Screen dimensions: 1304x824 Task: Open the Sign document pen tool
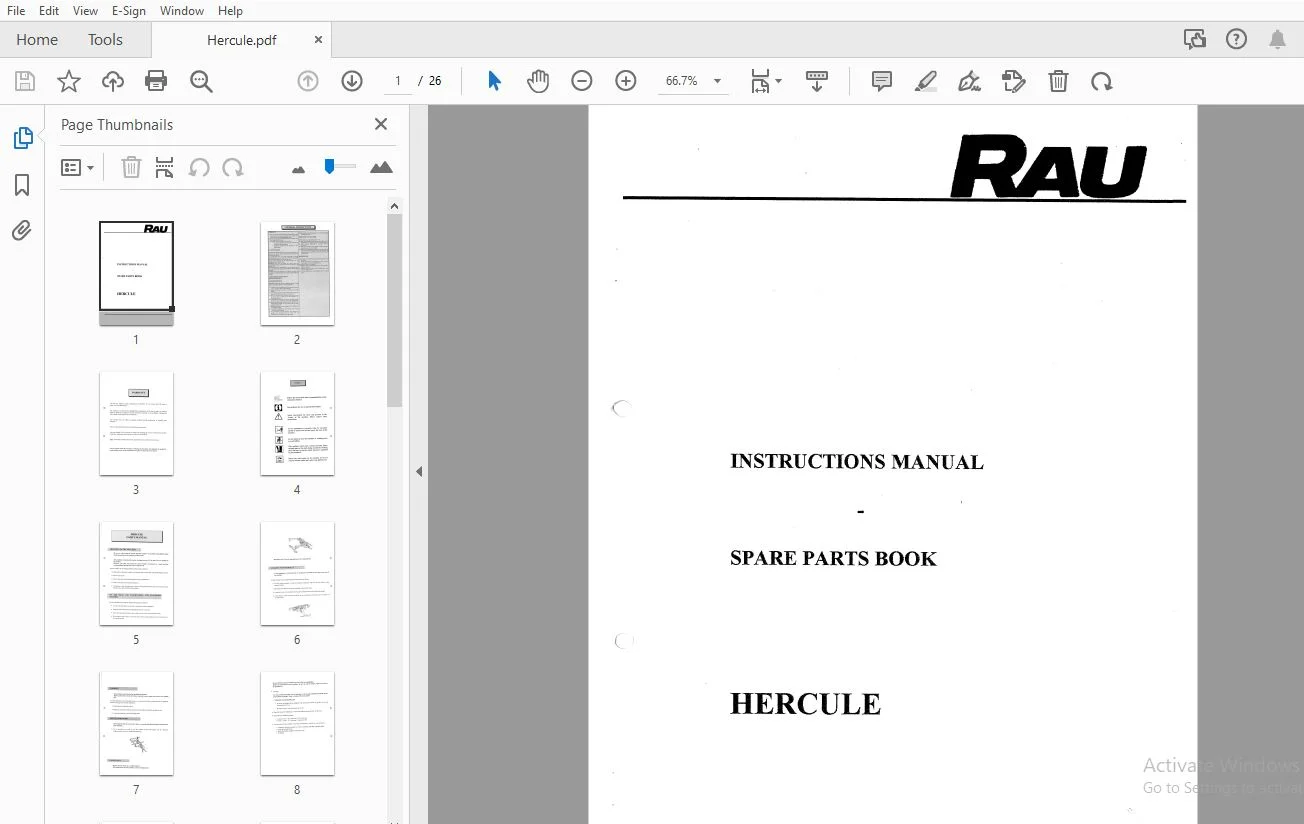969,81
